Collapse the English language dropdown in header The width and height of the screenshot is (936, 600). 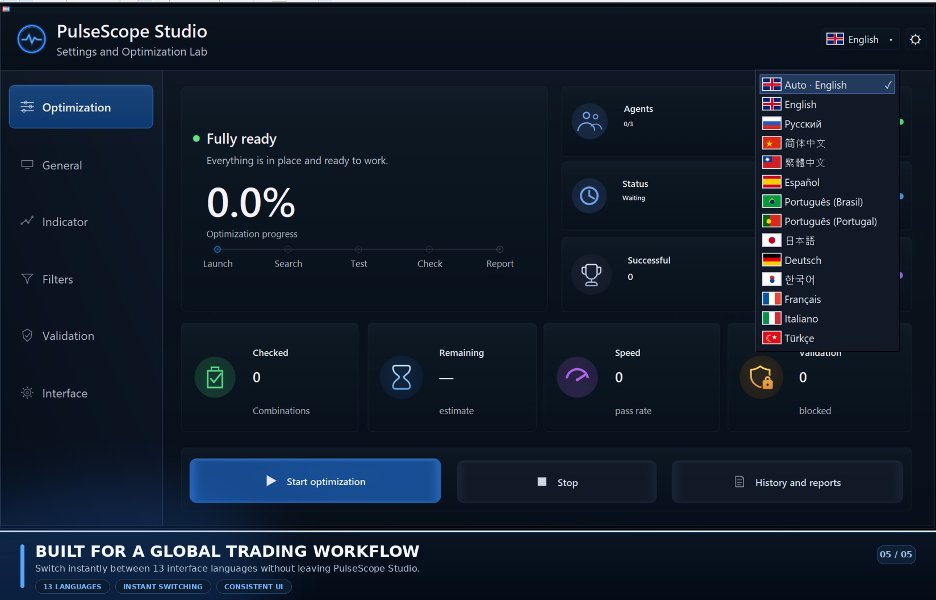[x=860, y=39]
